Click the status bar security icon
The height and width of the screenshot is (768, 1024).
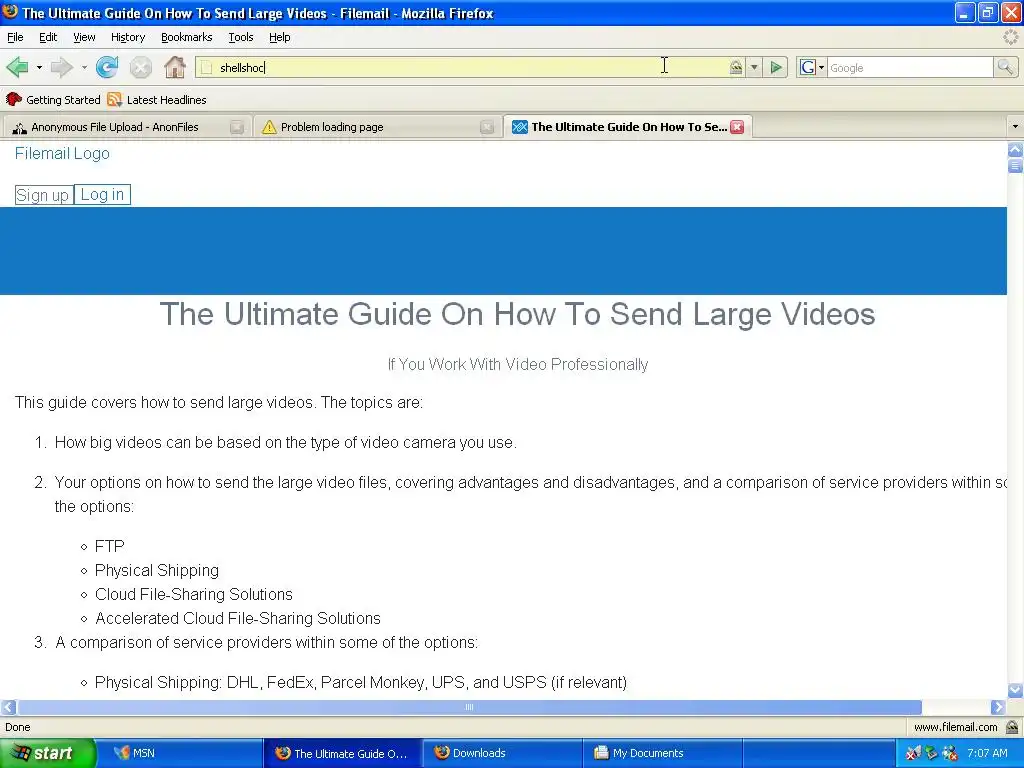tap(1012, 727)
